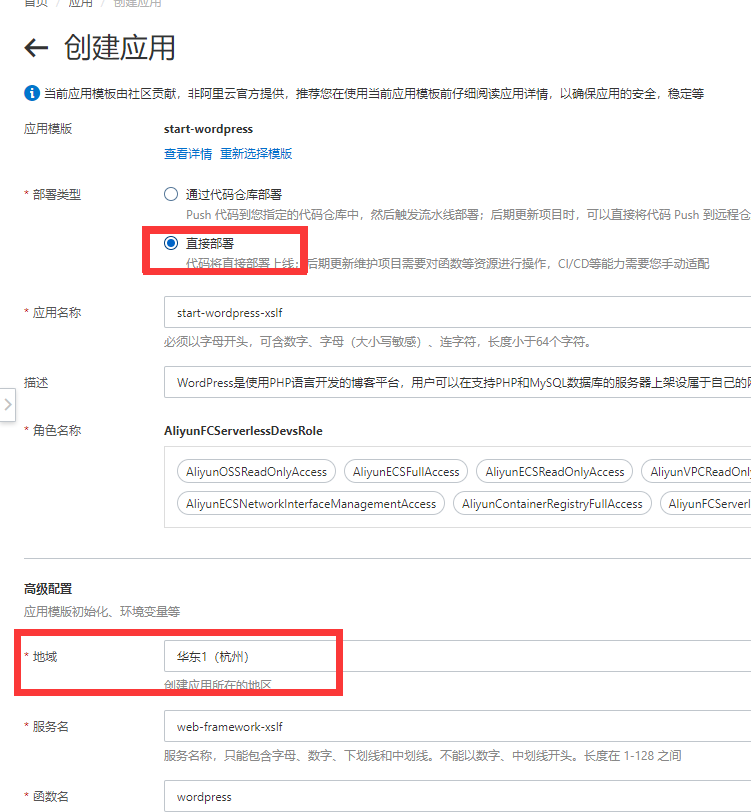Image resolution: width=751 pixels, height=812 pixels.
Task: Select 直接部署 radio button
Action: click(x=171, y=243)
